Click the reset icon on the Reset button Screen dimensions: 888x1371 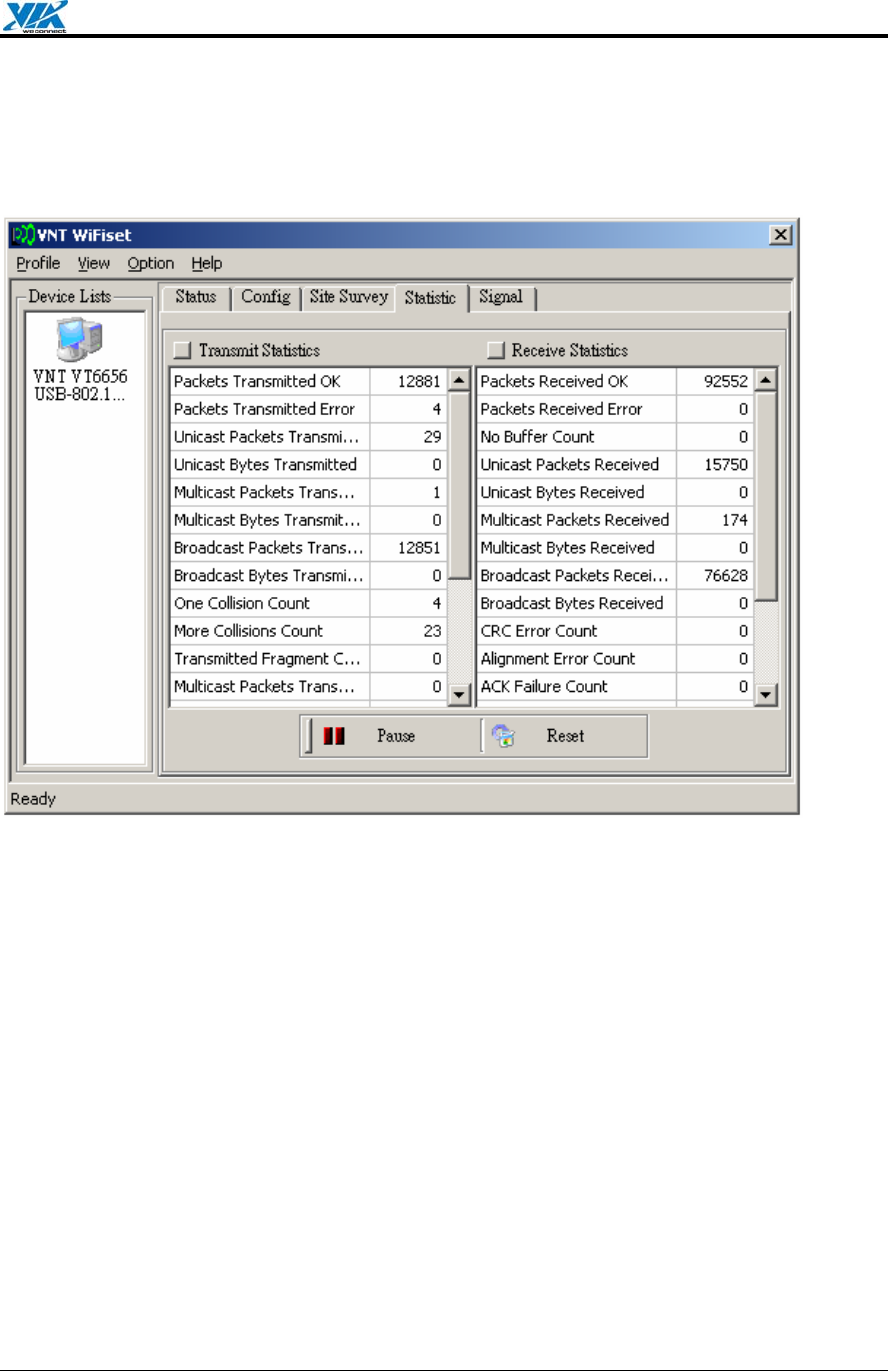click(x=504, y=736)
